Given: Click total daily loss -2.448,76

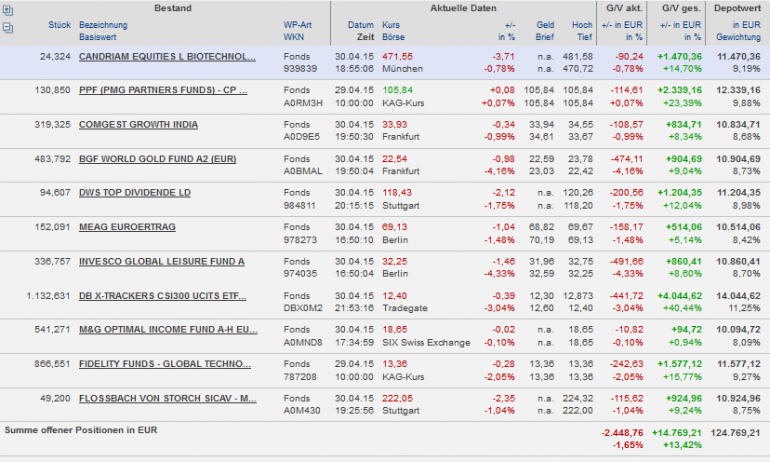Looking at the screenshot, I should pyautogui.click(x=622, y=433).
